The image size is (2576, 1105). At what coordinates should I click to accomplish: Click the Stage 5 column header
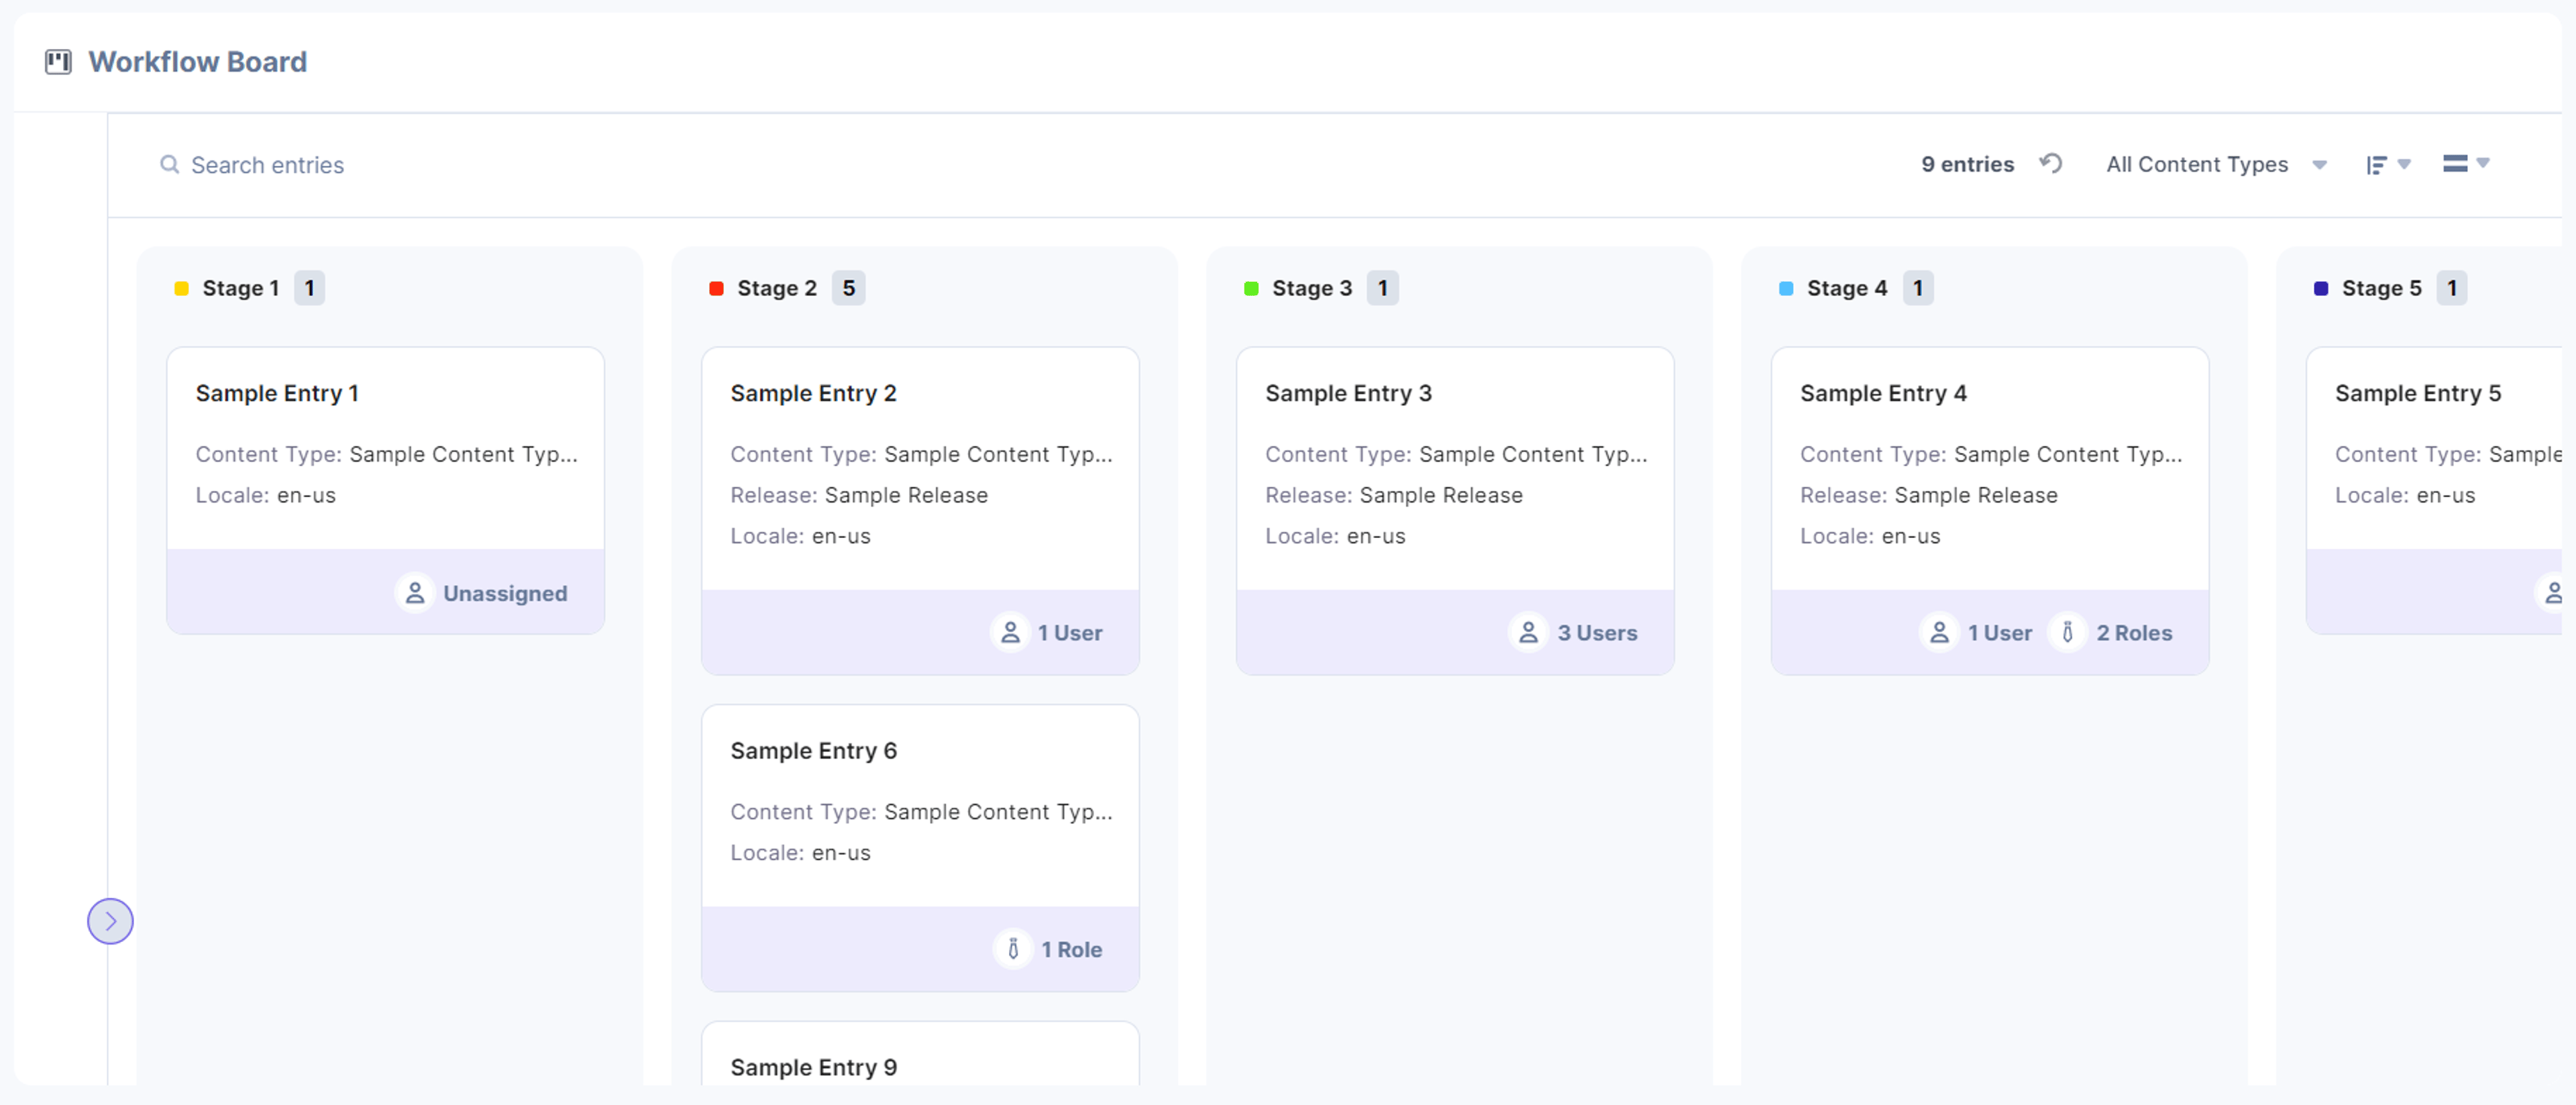[x=2382, y=288]
